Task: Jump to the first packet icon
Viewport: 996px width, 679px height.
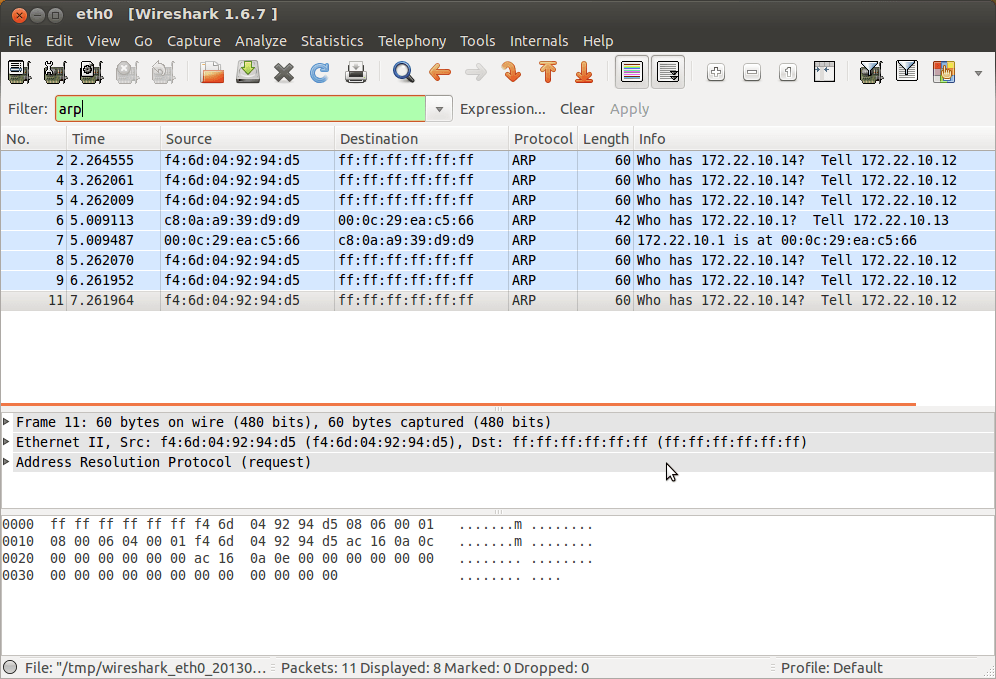Action: [548, 72]
